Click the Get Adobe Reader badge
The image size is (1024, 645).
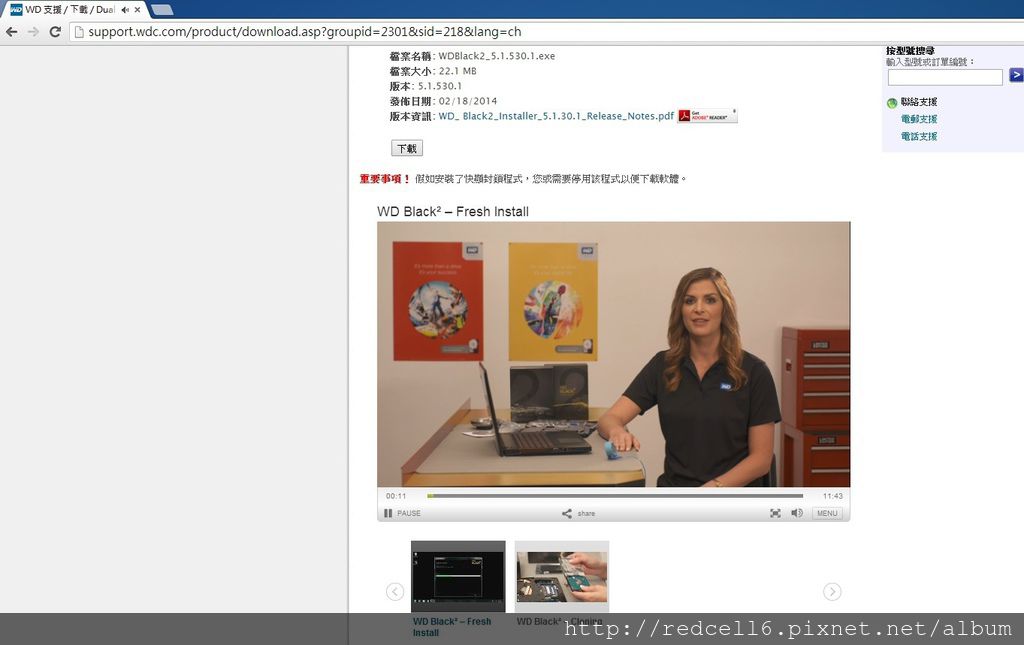[707, 116]
